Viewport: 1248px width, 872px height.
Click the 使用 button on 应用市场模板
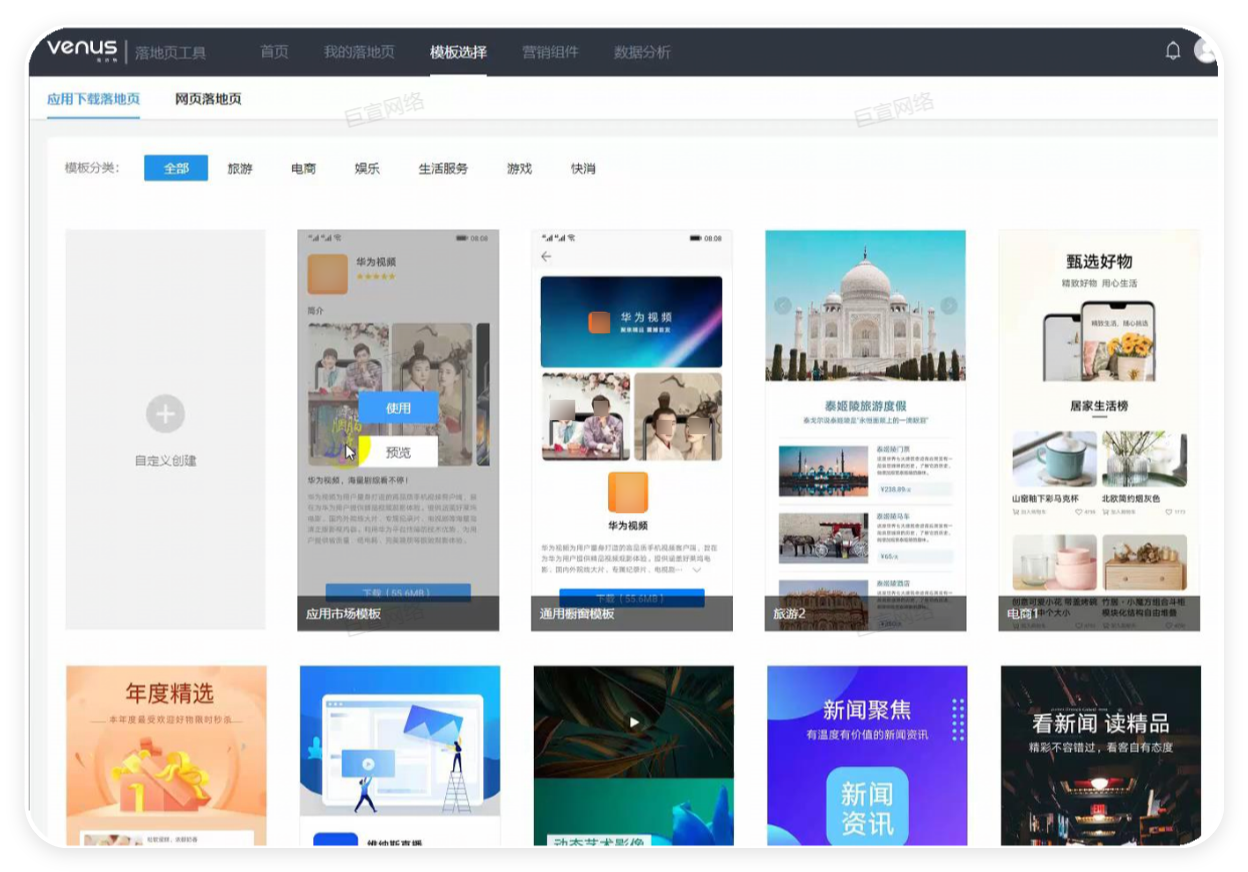coord(398,408)
